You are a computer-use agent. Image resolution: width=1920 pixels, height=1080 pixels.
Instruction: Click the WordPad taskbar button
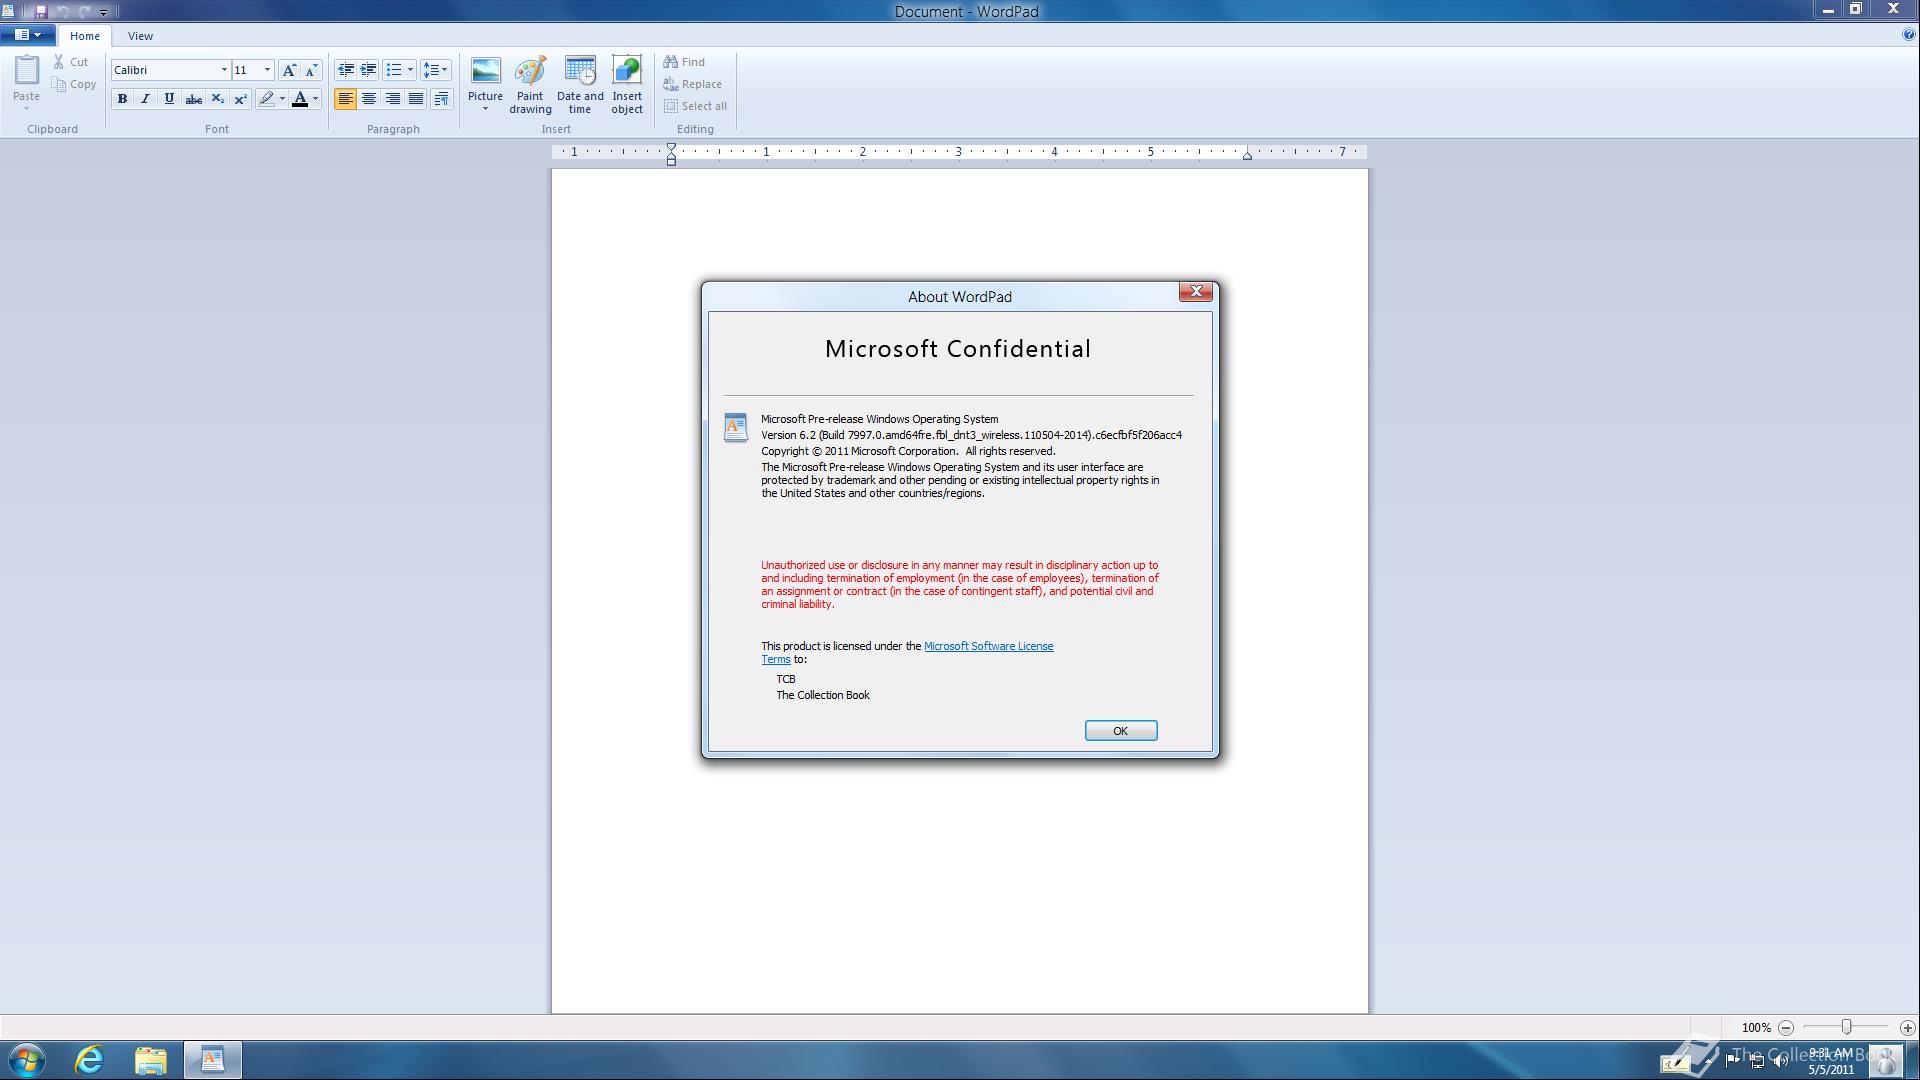pyautogui.click(x=212, y=1060)
